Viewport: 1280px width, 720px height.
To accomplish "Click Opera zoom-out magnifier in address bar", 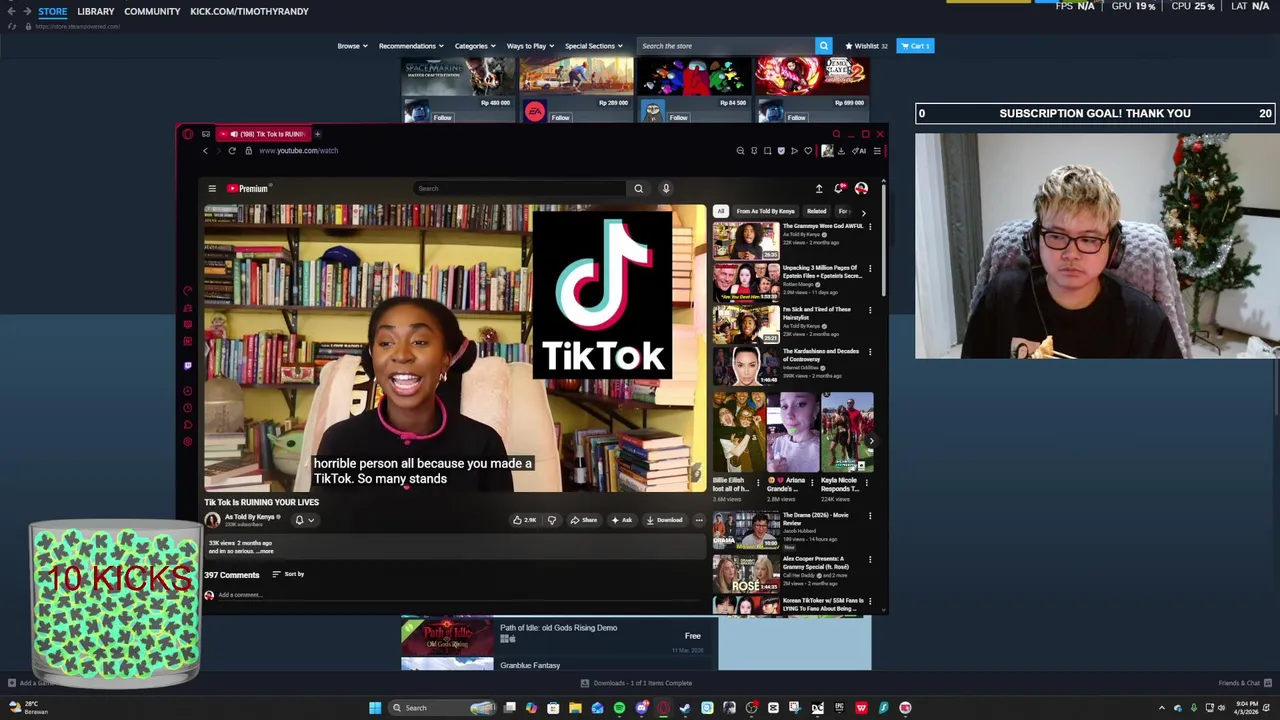I will click(740, 151).
